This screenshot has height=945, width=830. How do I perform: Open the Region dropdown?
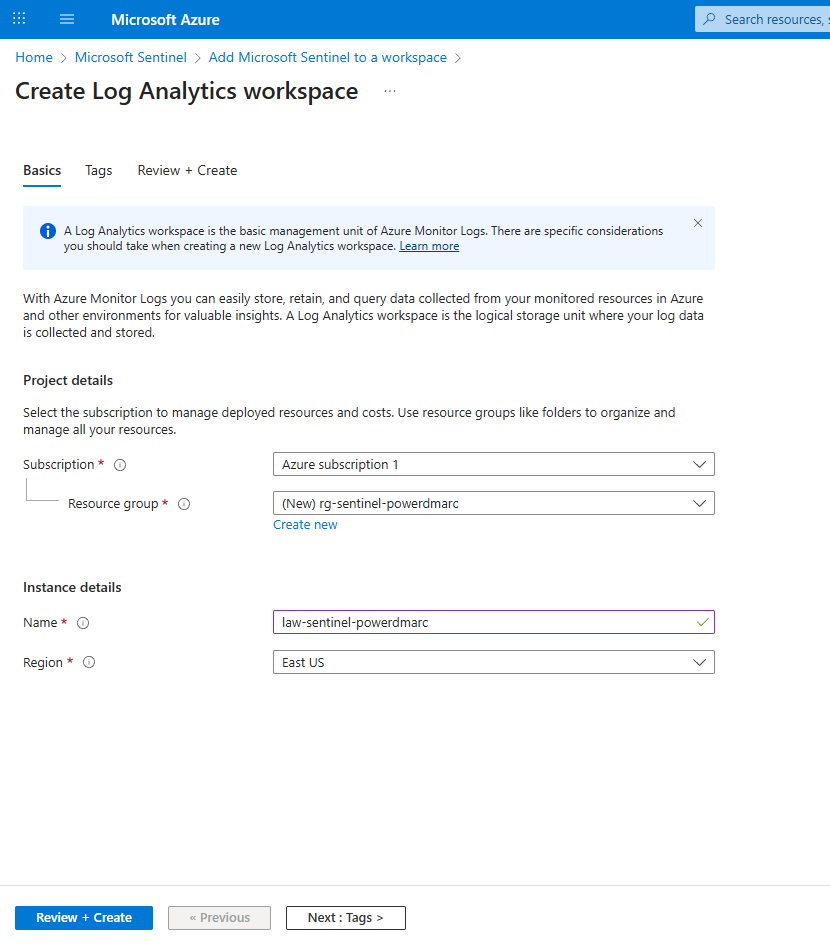coord(494,662)
